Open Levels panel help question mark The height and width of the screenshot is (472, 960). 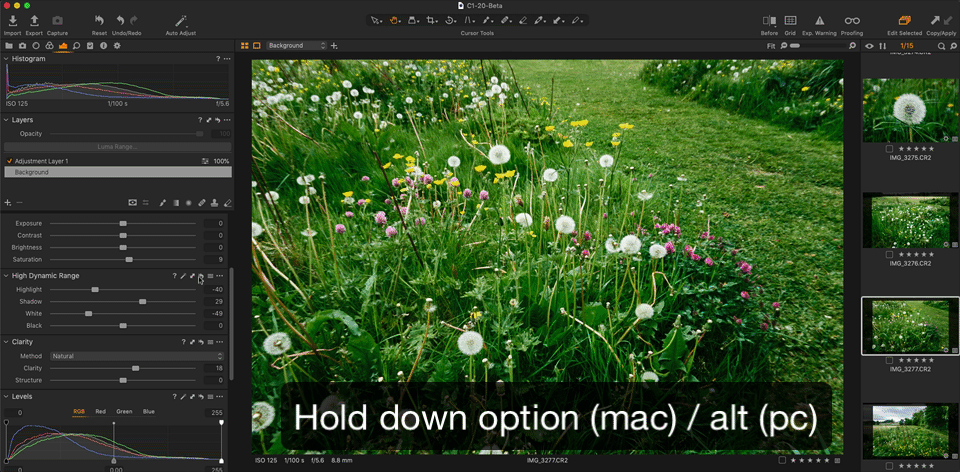click(174, 397)
